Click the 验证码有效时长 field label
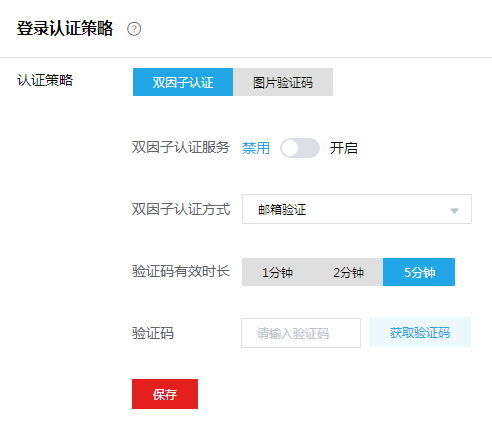Viewport: 492px width, 423px height. click(181, 271)
